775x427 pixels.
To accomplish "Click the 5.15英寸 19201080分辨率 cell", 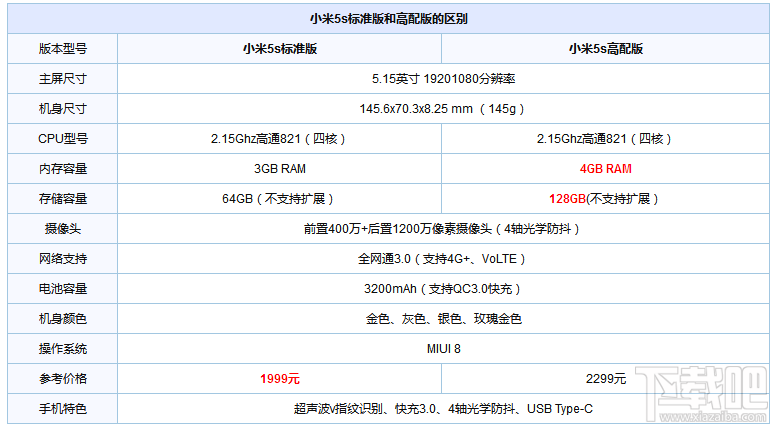I will pyautogui.click(x=443, y=79).
